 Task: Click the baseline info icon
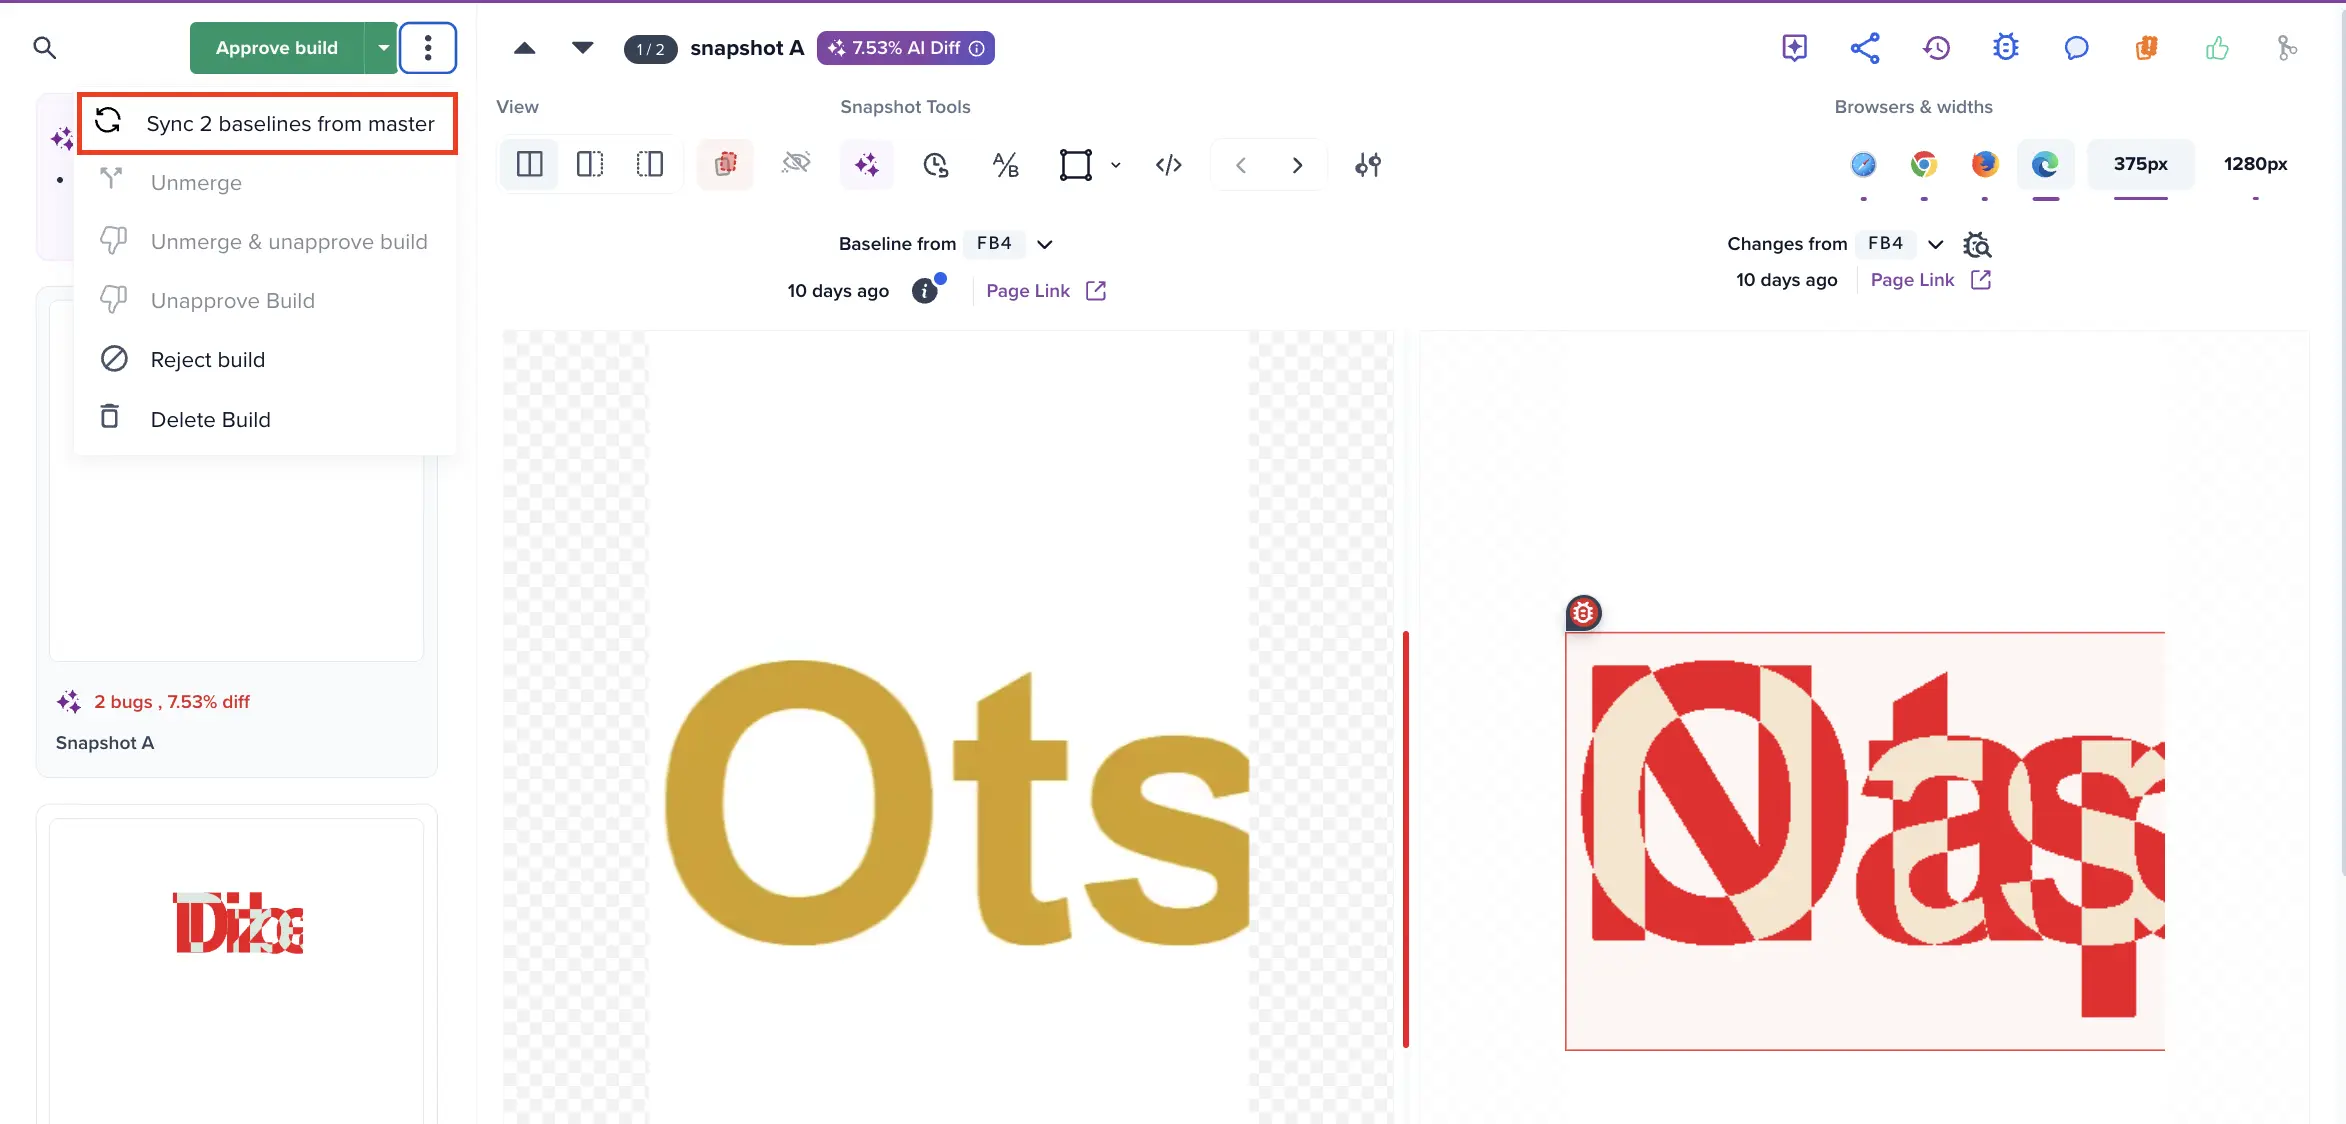[x=925, y=291]
